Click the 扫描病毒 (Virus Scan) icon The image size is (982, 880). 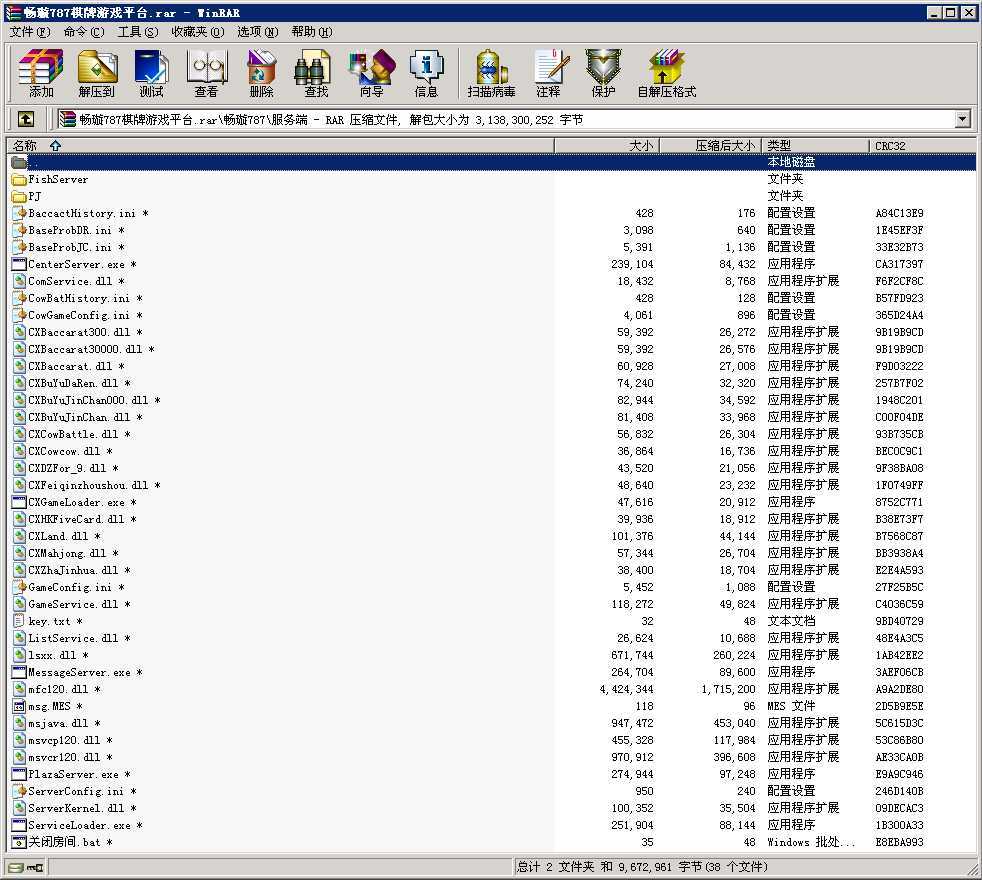(491, 74)
